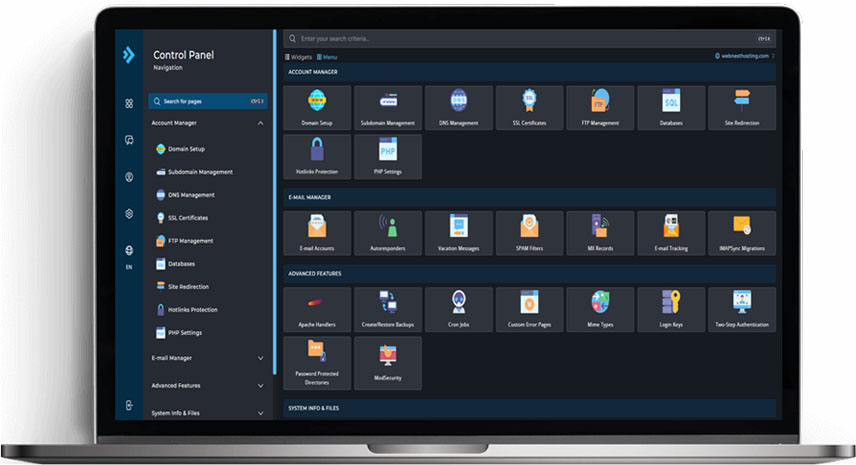The height and width of the screenshot is (465, 856).
Task: Click the chat bubble icon in left rail
Action: coord(129,140)
